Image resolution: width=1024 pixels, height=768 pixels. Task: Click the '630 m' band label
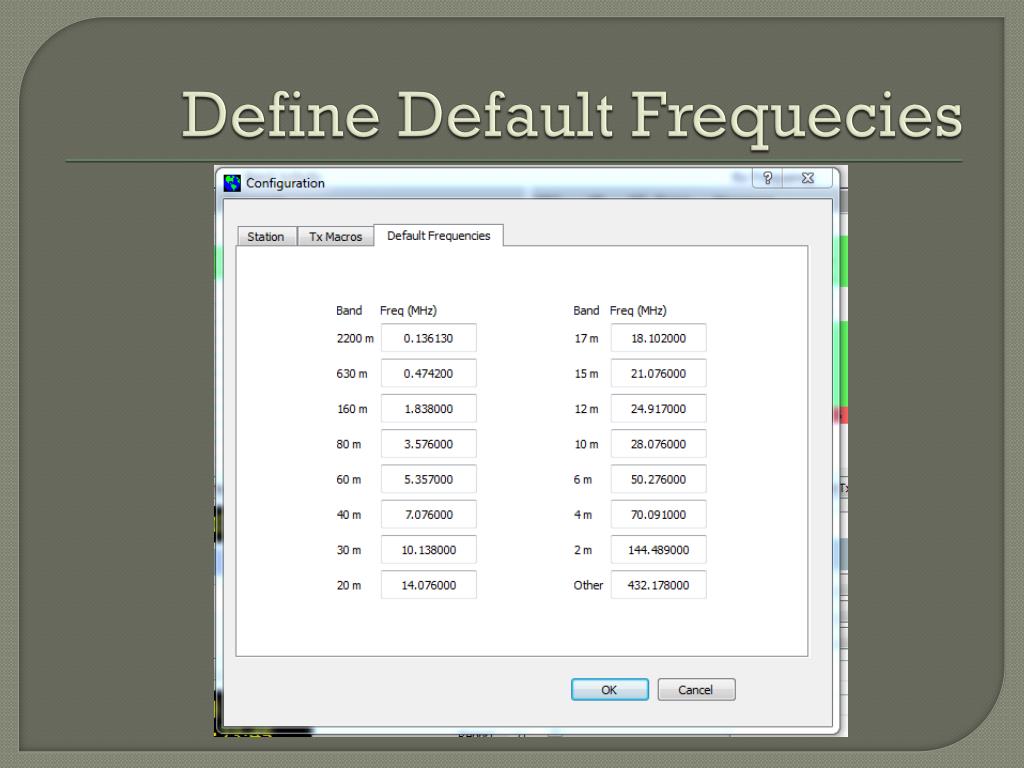click(352, 374)
